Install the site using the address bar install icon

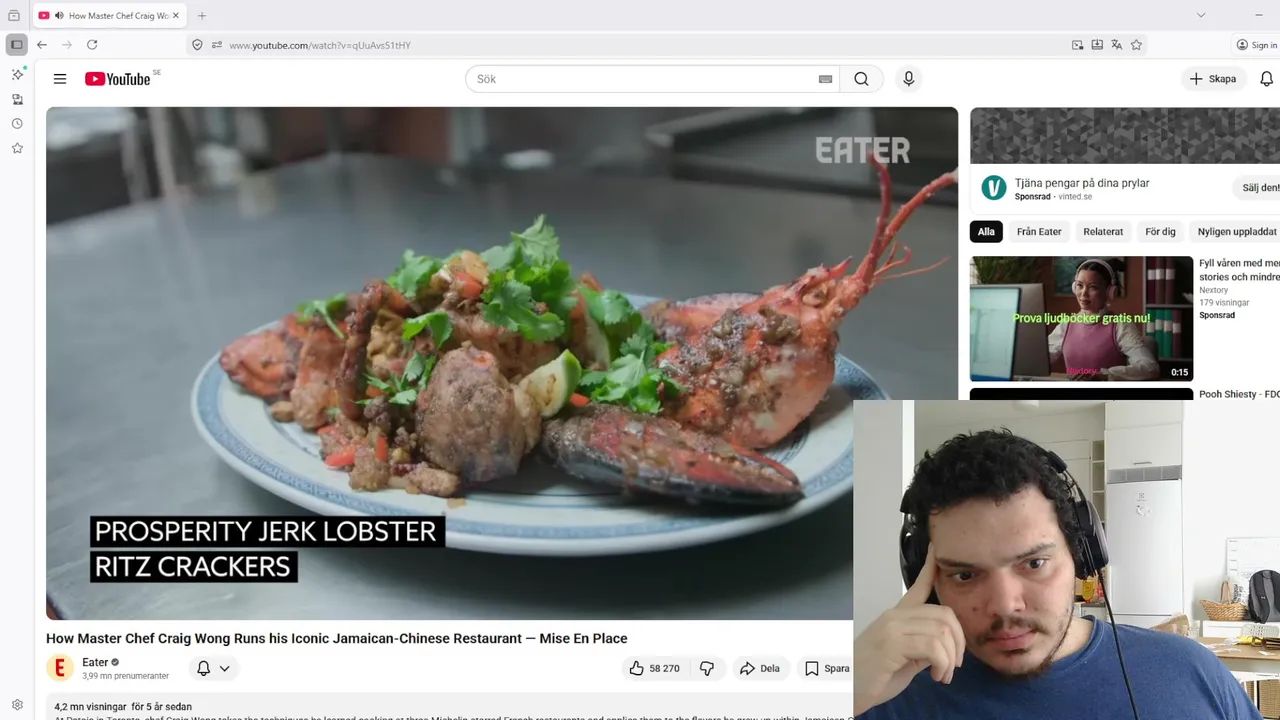[1097, 45]
